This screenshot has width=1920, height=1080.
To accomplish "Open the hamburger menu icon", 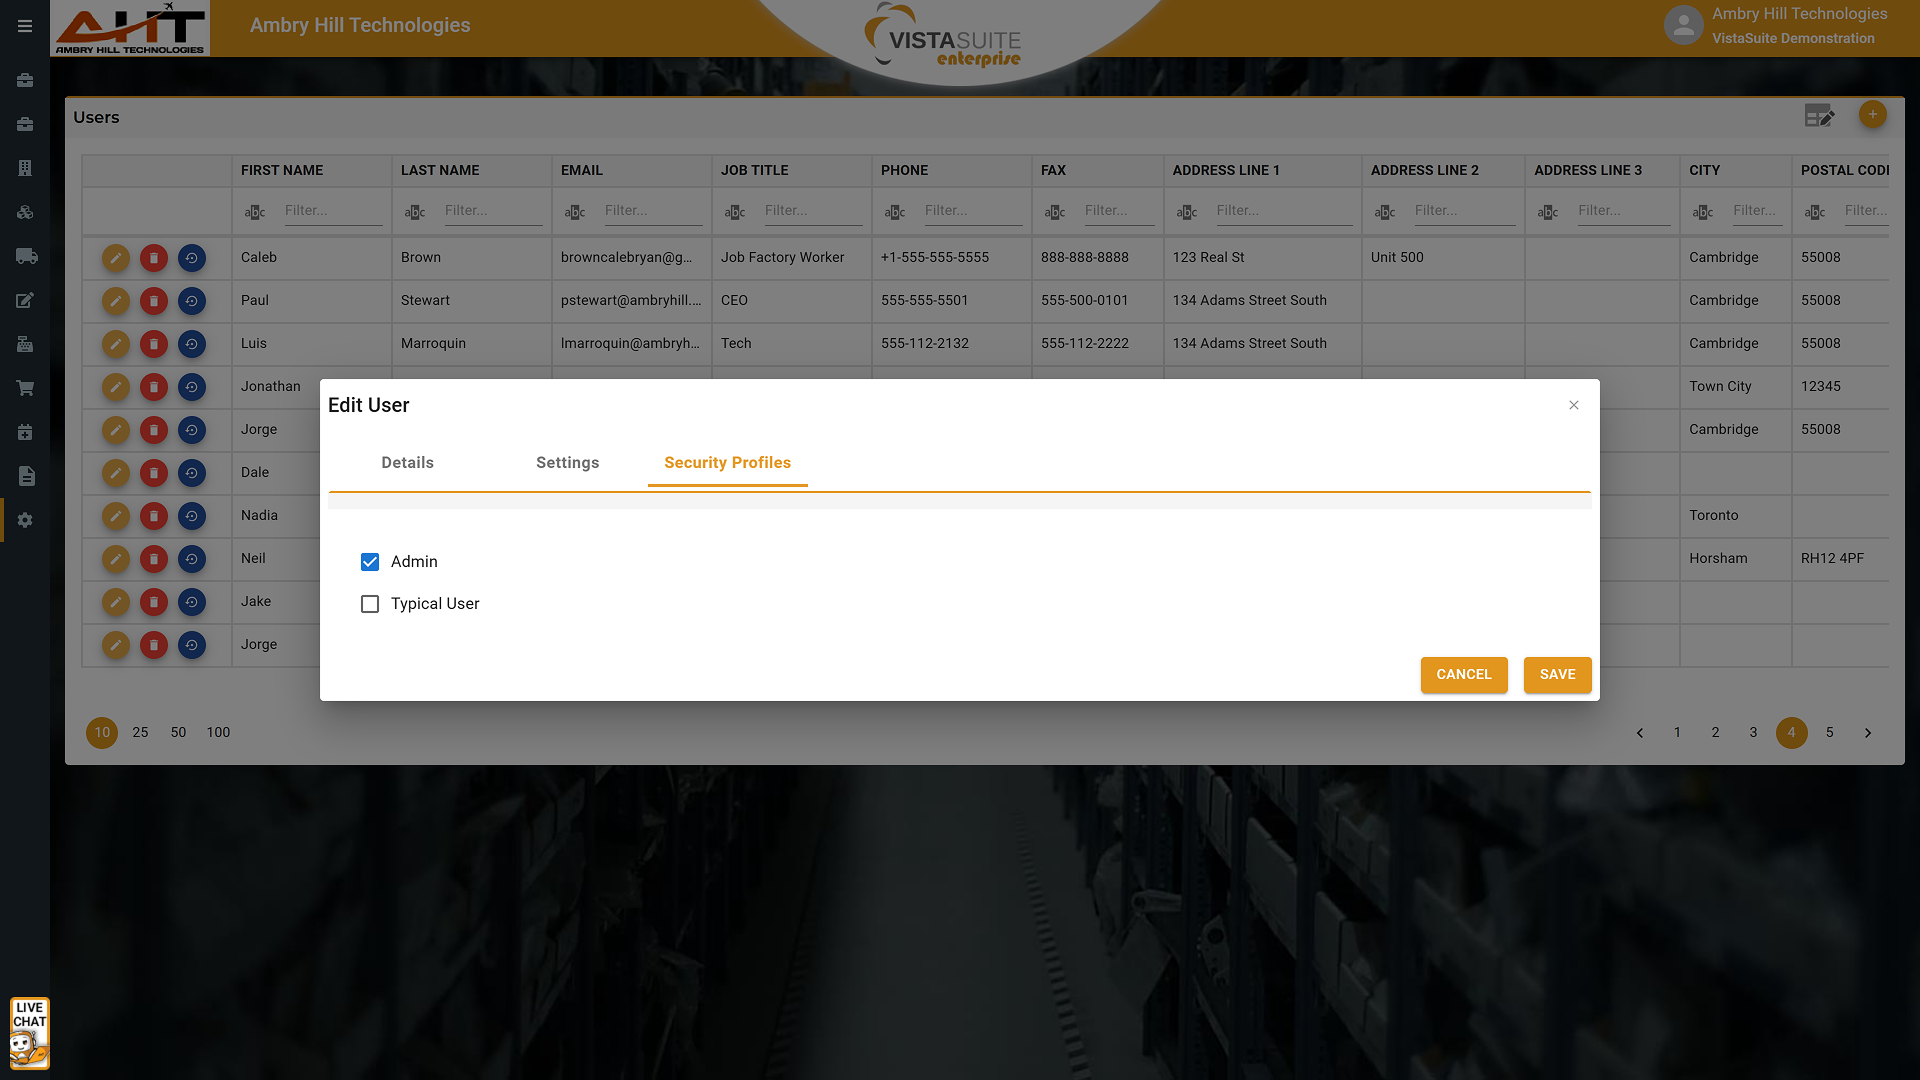I will click(x=25, y=26).
